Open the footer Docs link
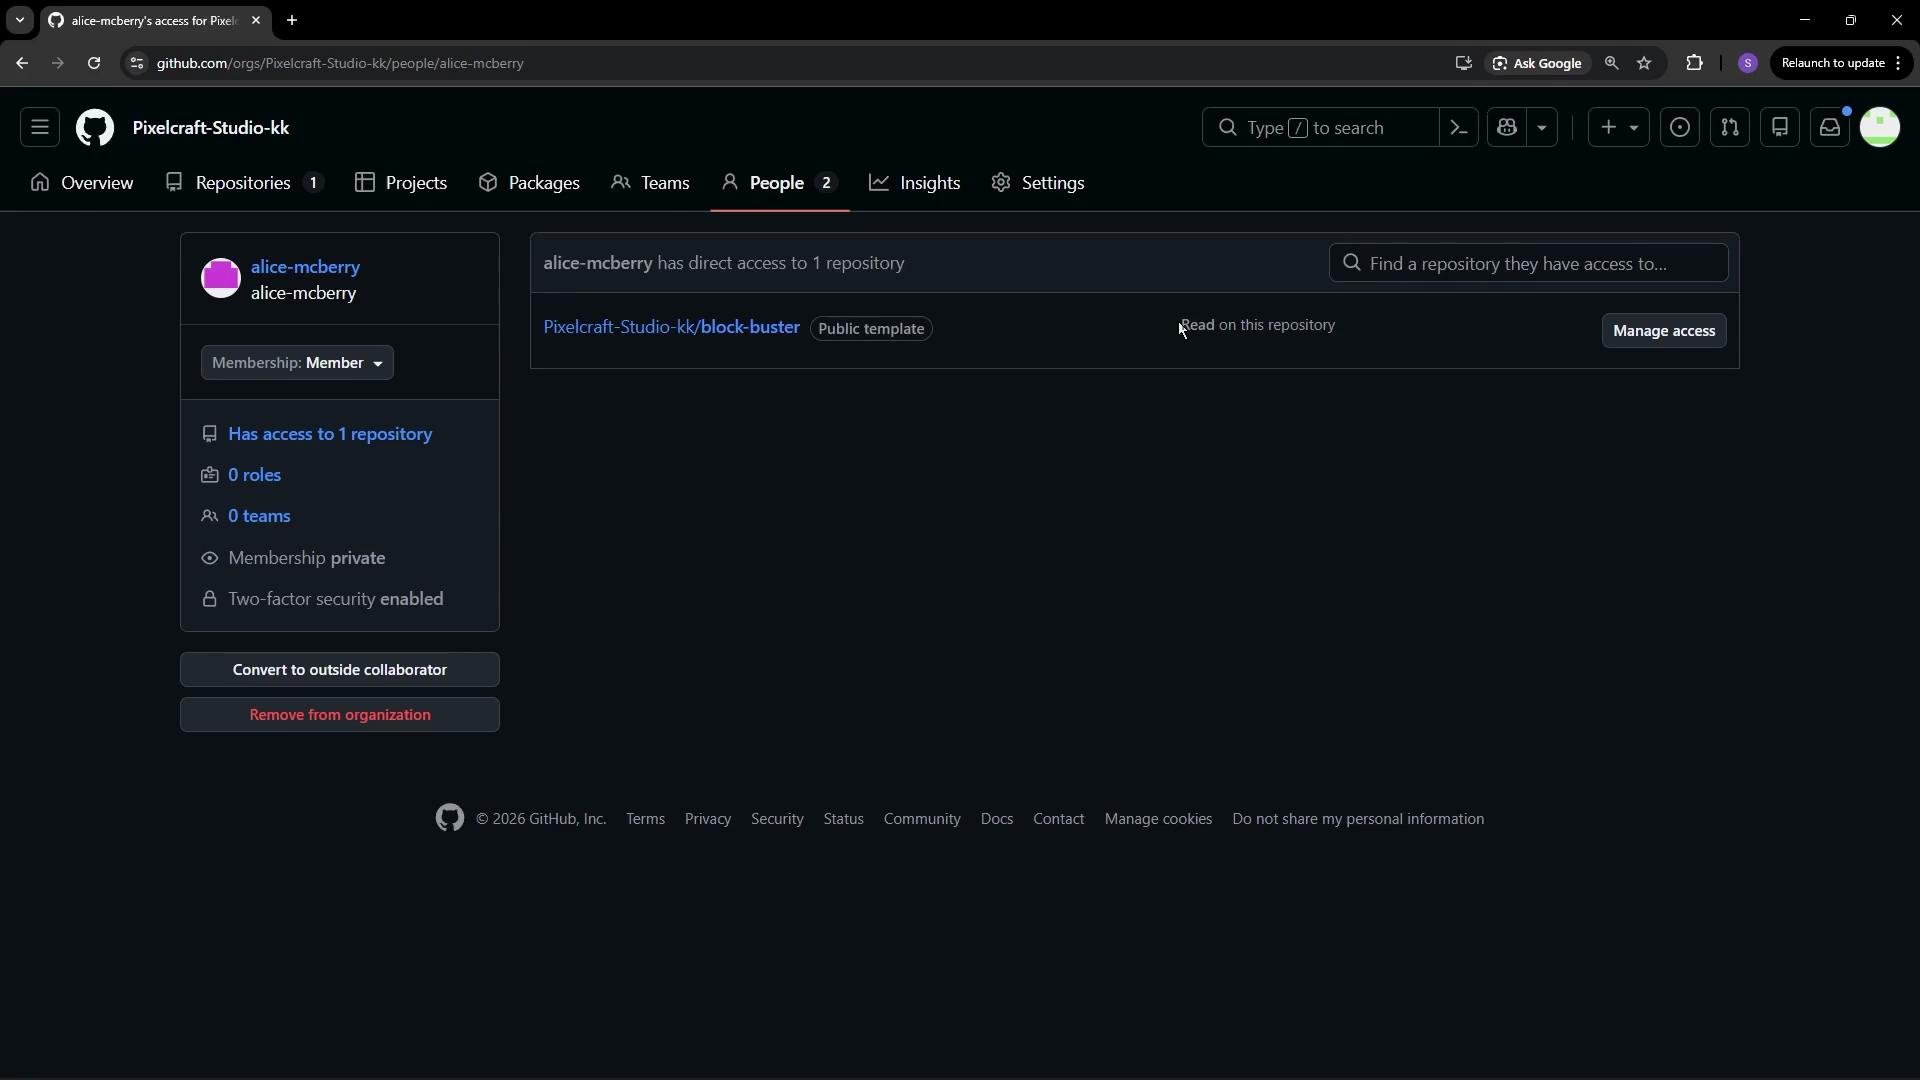The image size is (1920, 1080). 997,819
